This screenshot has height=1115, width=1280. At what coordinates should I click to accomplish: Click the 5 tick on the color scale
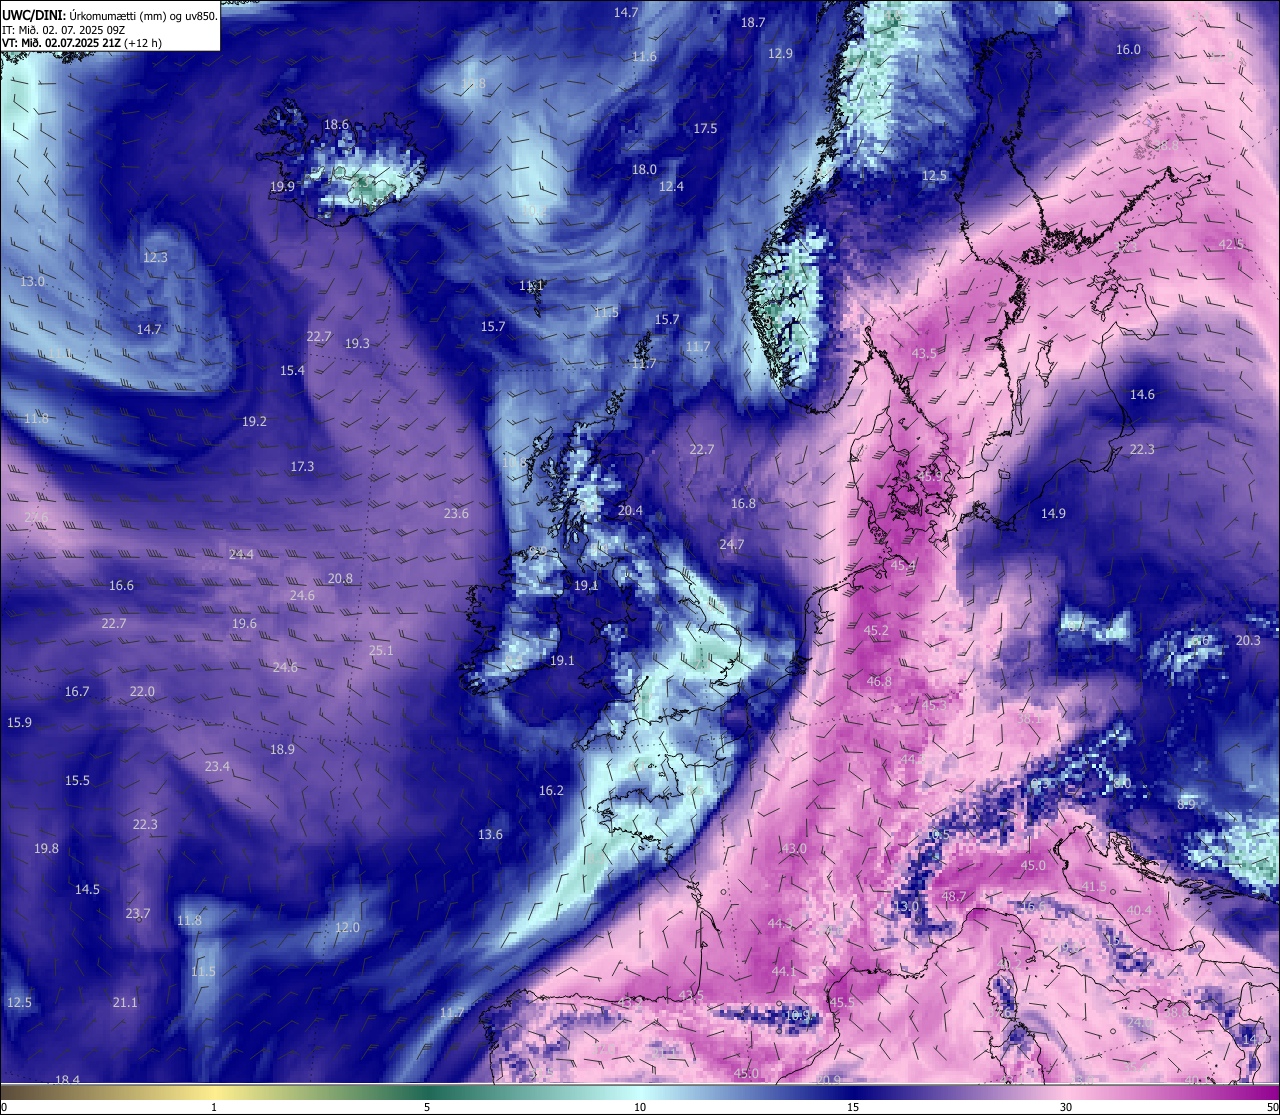coord(427,1107)
